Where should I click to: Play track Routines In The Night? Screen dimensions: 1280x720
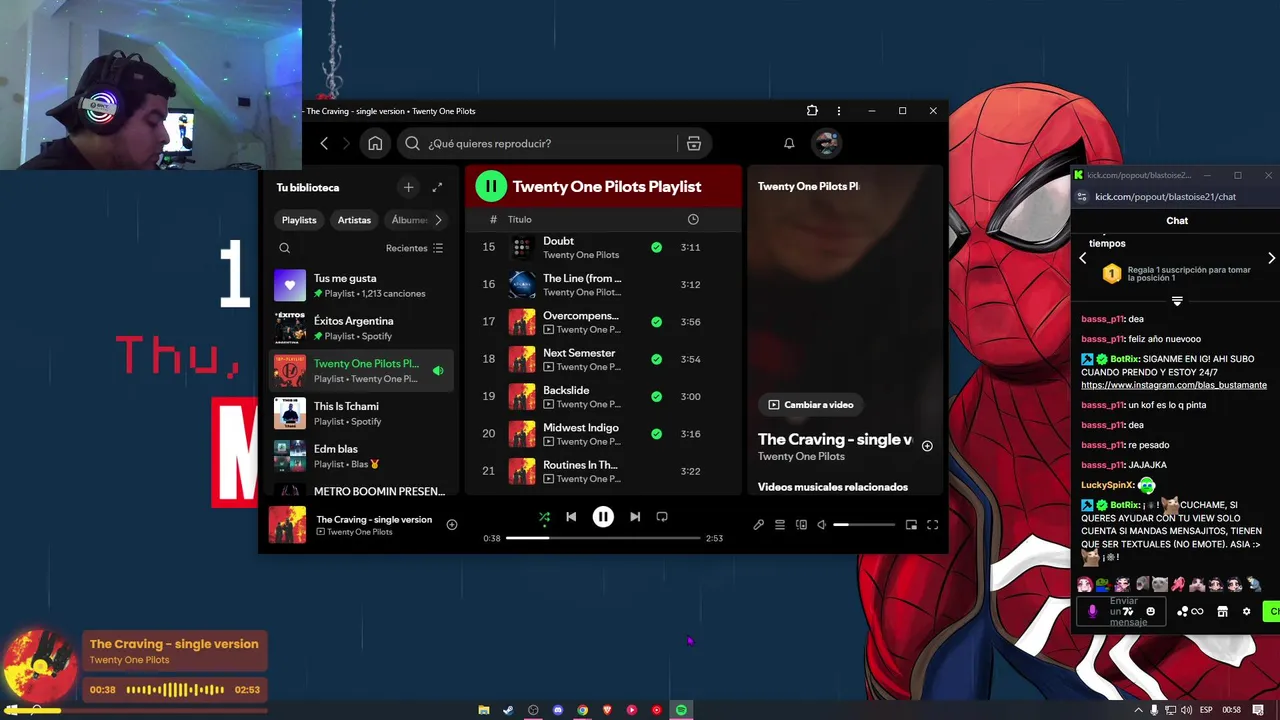tap(604, 471)
